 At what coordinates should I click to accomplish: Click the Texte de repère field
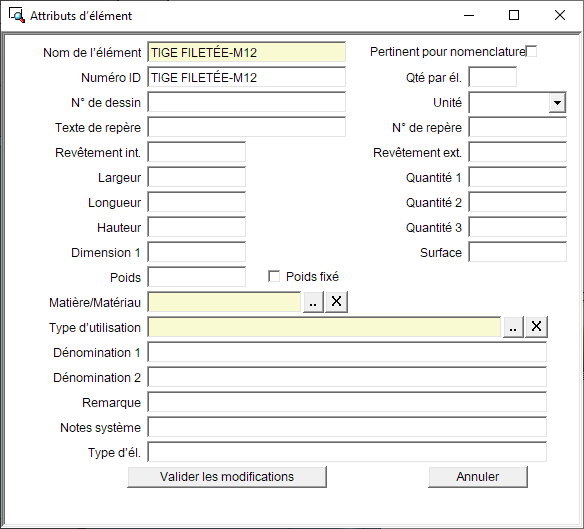click(x=247, y=127)
